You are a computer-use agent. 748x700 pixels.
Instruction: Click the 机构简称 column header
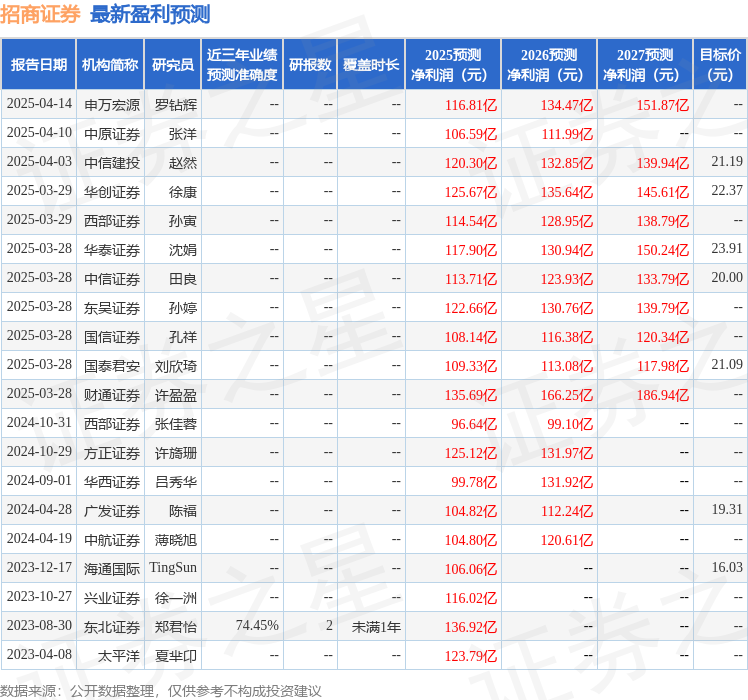click(110, 65)
